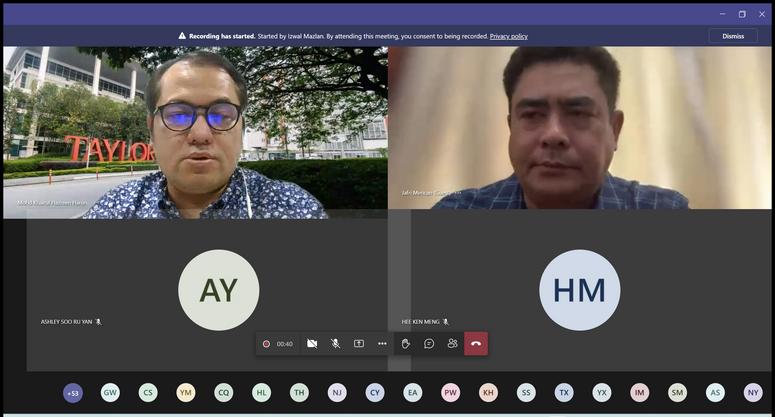Open the Privacy policy link
Viewport: 775px width, 417px height.
tap(509, 36)
